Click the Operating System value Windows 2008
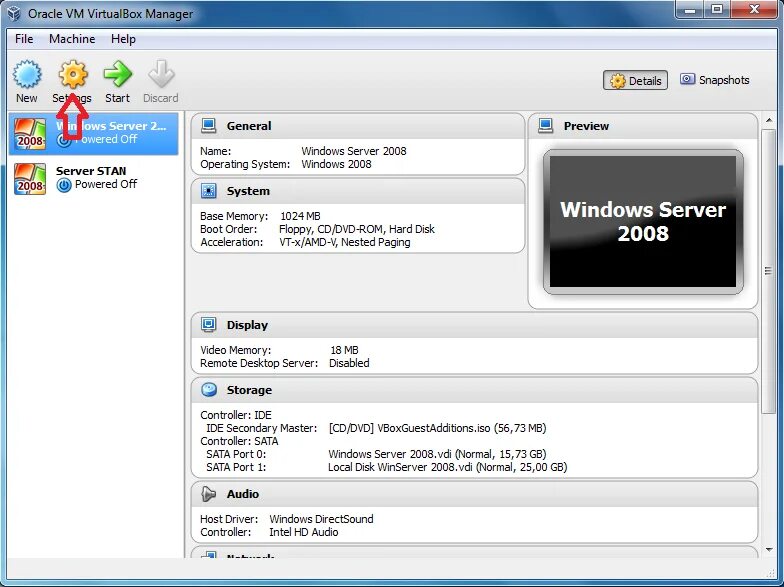Image resolution: width=784 pixels, height=587 pixels. coord(336,164)
